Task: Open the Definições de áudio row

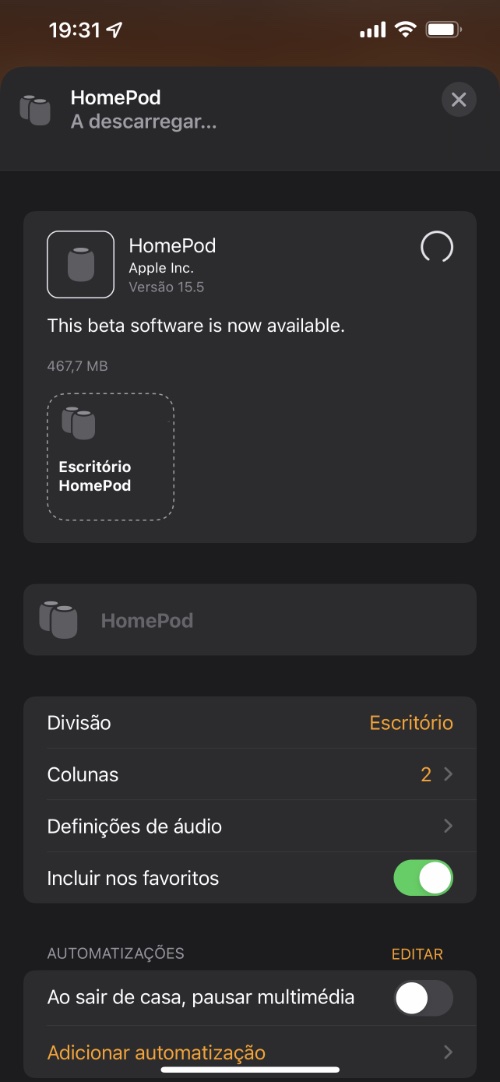Action: coord(250,826)
